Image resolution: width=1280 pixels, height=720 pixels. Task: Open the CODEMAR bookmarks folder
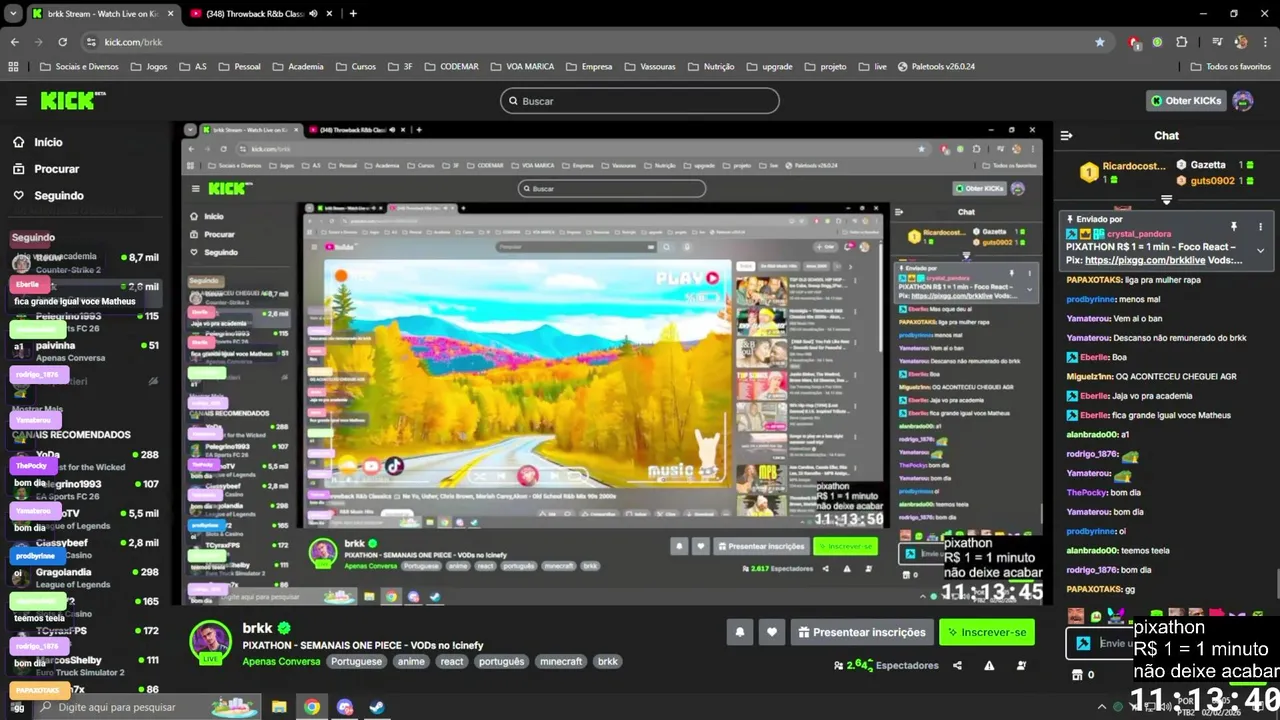pyautogui.click(x=450, y=67)
